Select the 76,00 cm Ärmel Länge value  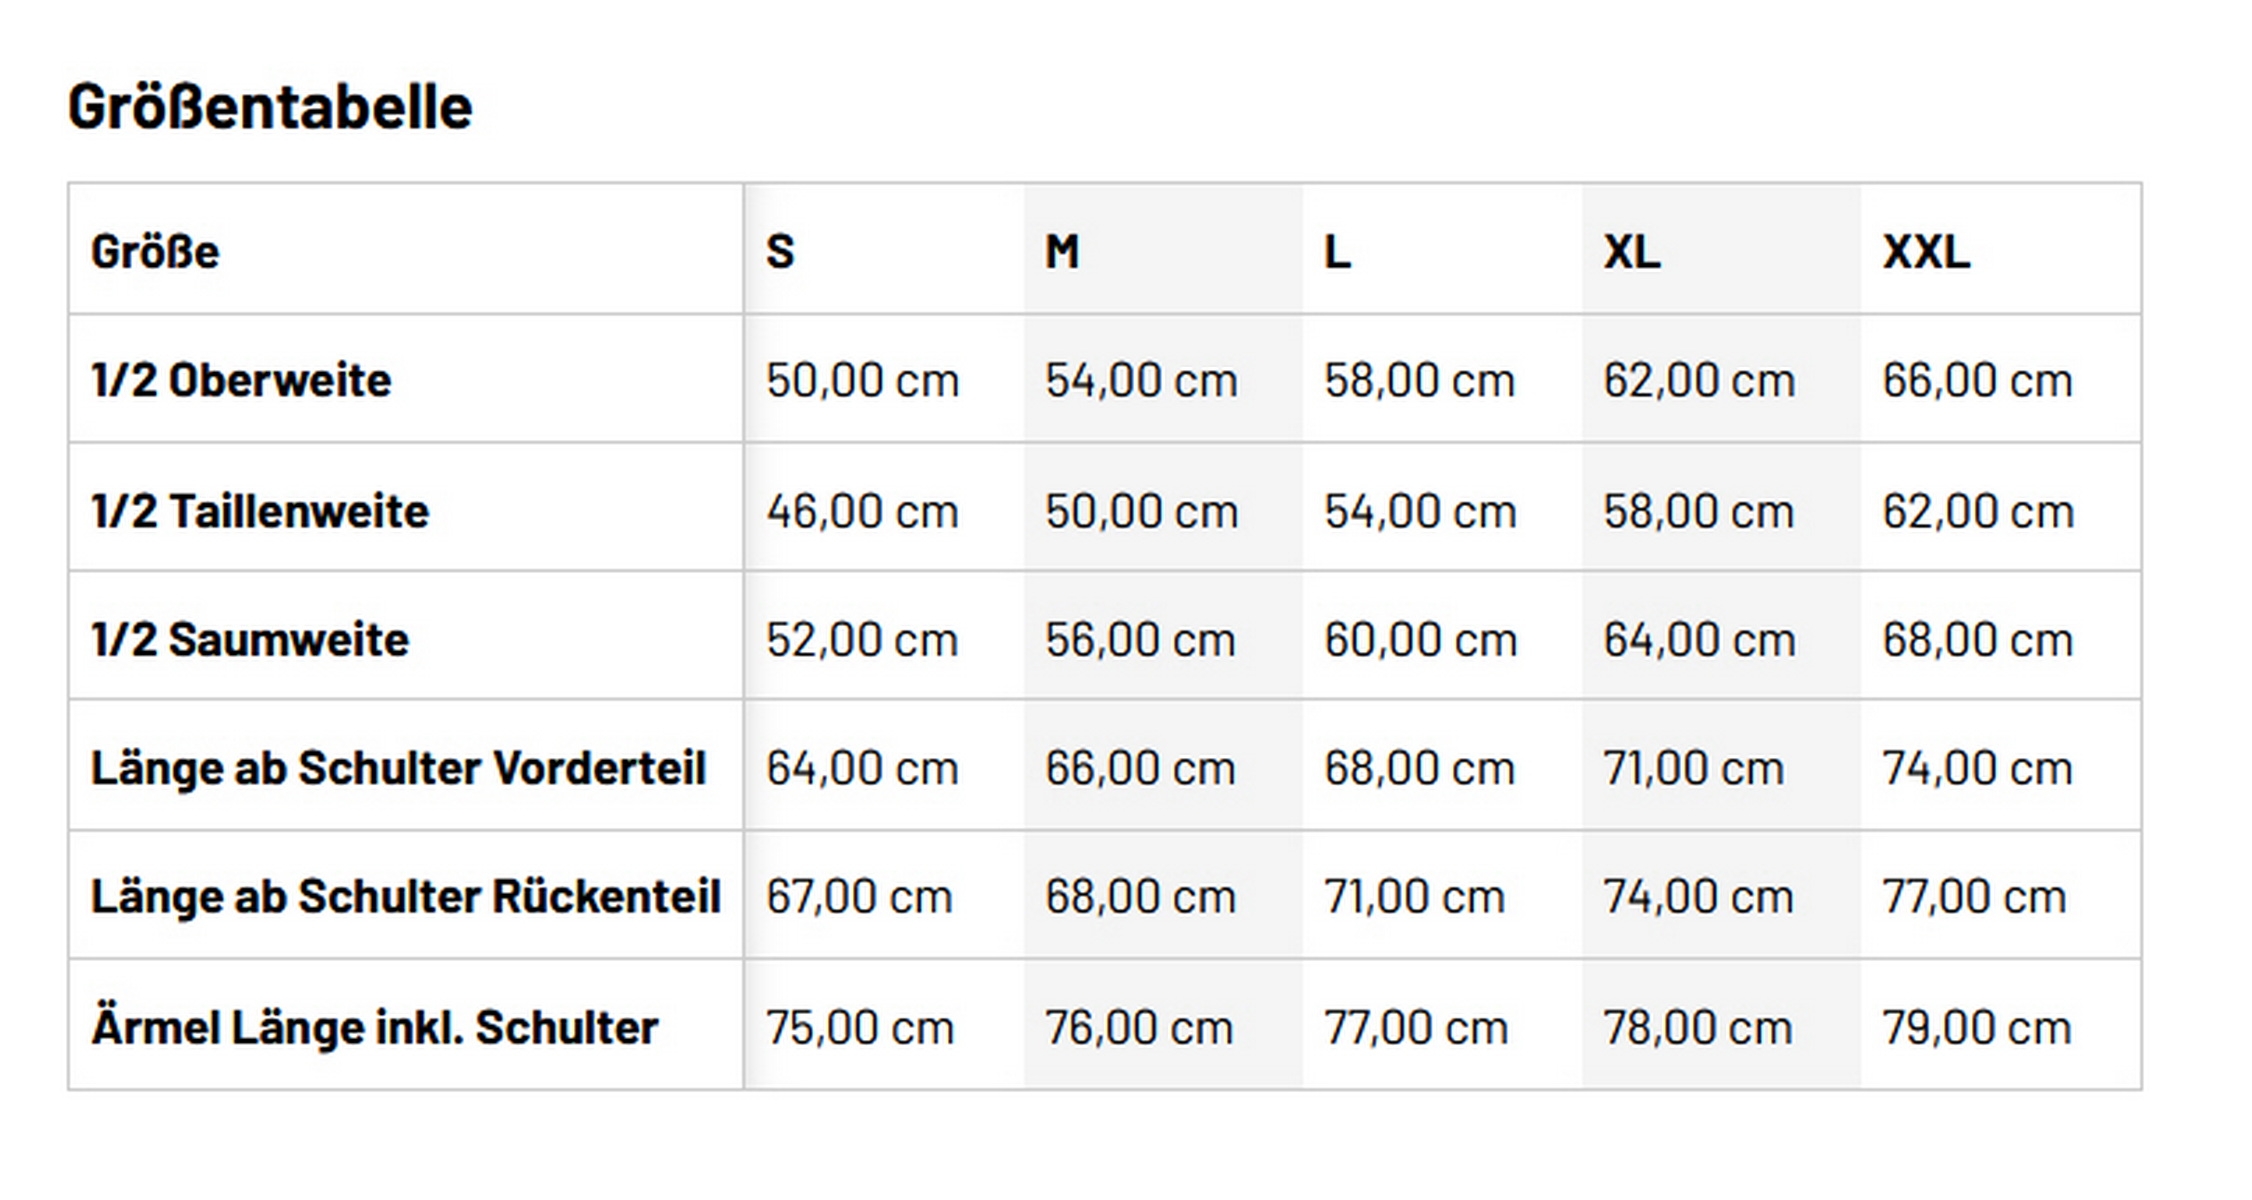(1139, 1027)
